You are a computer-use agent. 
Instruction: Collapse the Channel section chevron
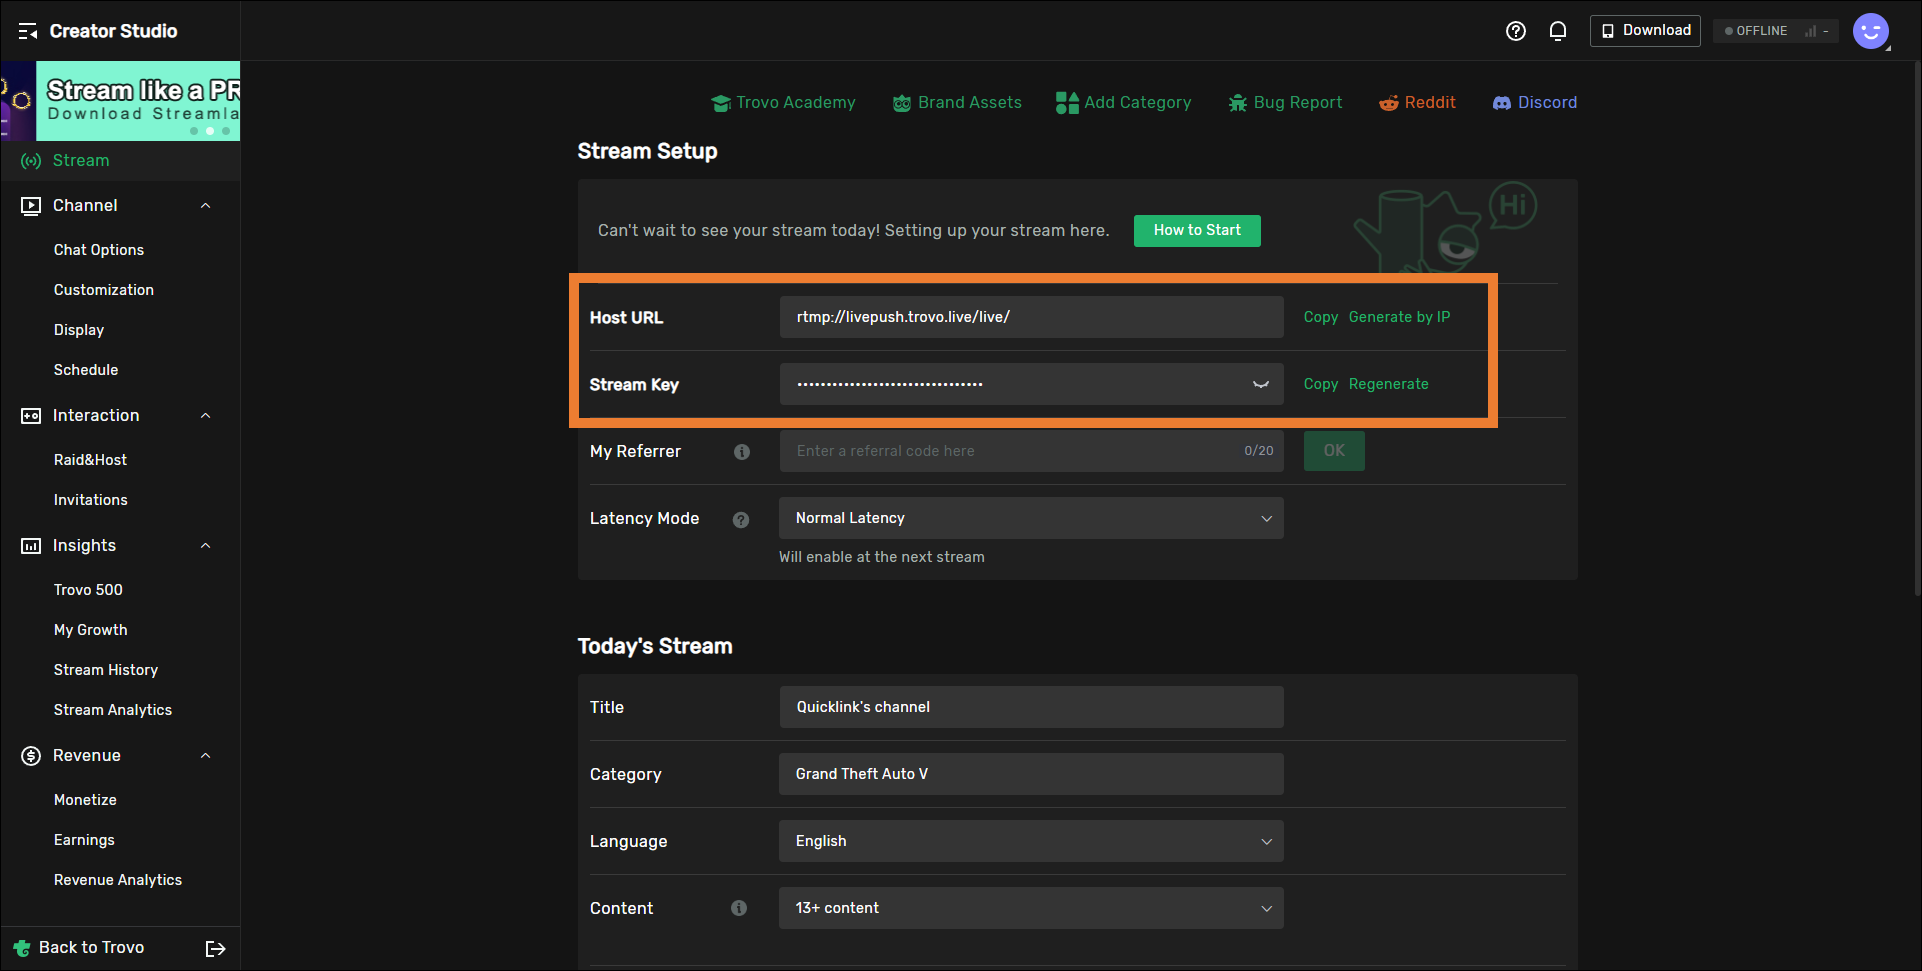(x=206, y=206)
